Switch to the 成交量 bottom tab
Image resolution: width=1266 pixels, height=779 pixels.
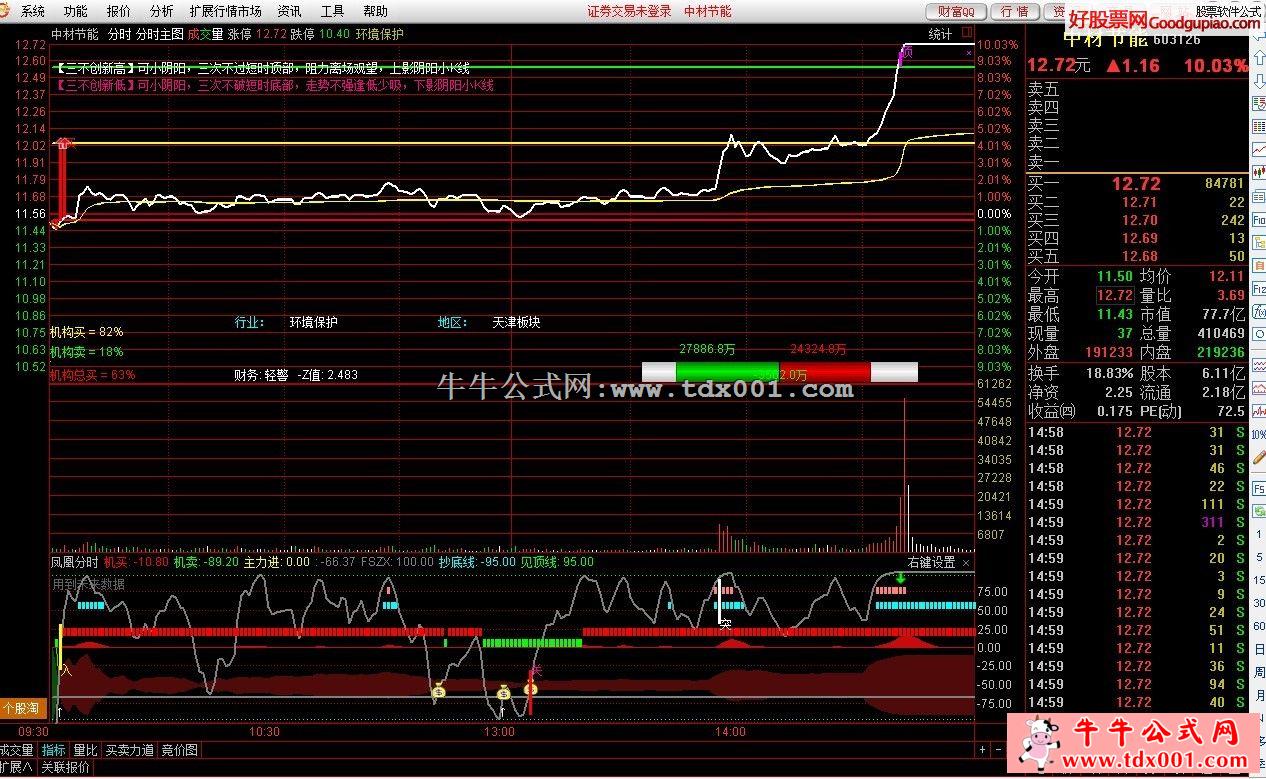pyautogui.click(x=16, y=750)
